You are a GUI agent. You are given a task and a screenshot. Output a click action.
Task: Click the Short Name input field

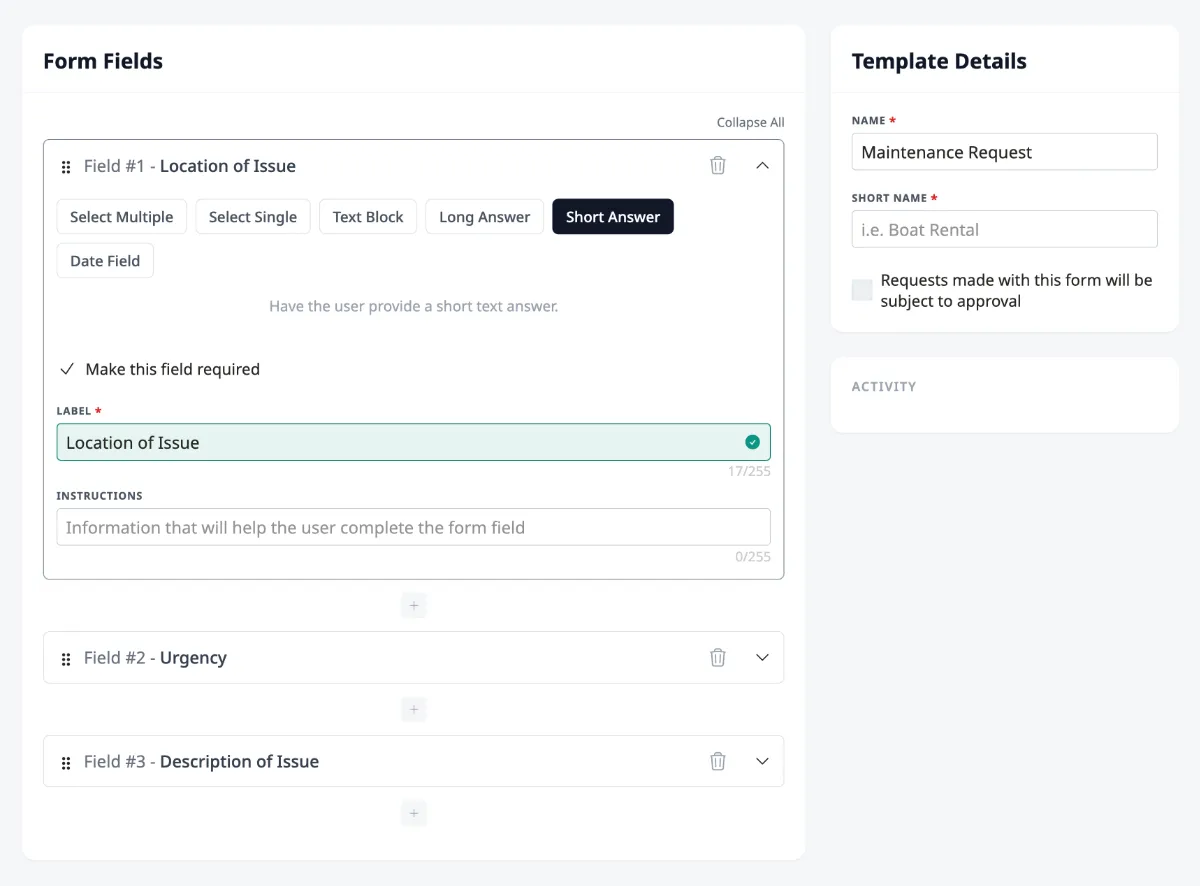click(1004, 229)
